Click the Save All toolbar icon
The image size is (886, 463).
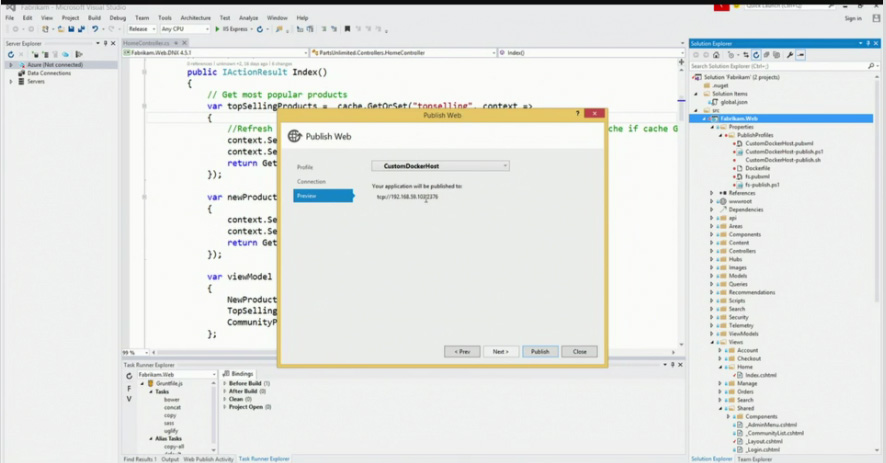click(x=80, y=29)
